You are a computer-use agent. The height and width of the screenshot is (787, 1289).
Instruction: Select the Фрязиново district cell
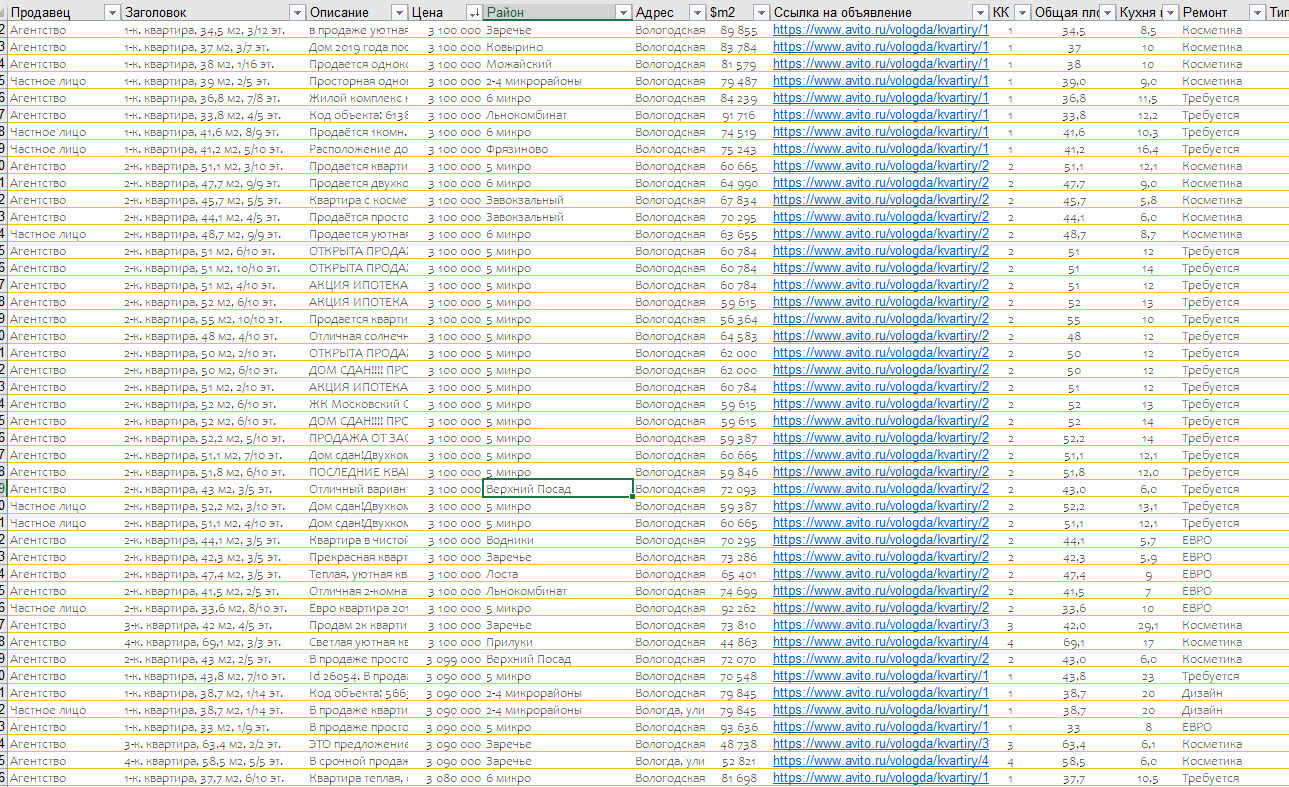point(558,149)
